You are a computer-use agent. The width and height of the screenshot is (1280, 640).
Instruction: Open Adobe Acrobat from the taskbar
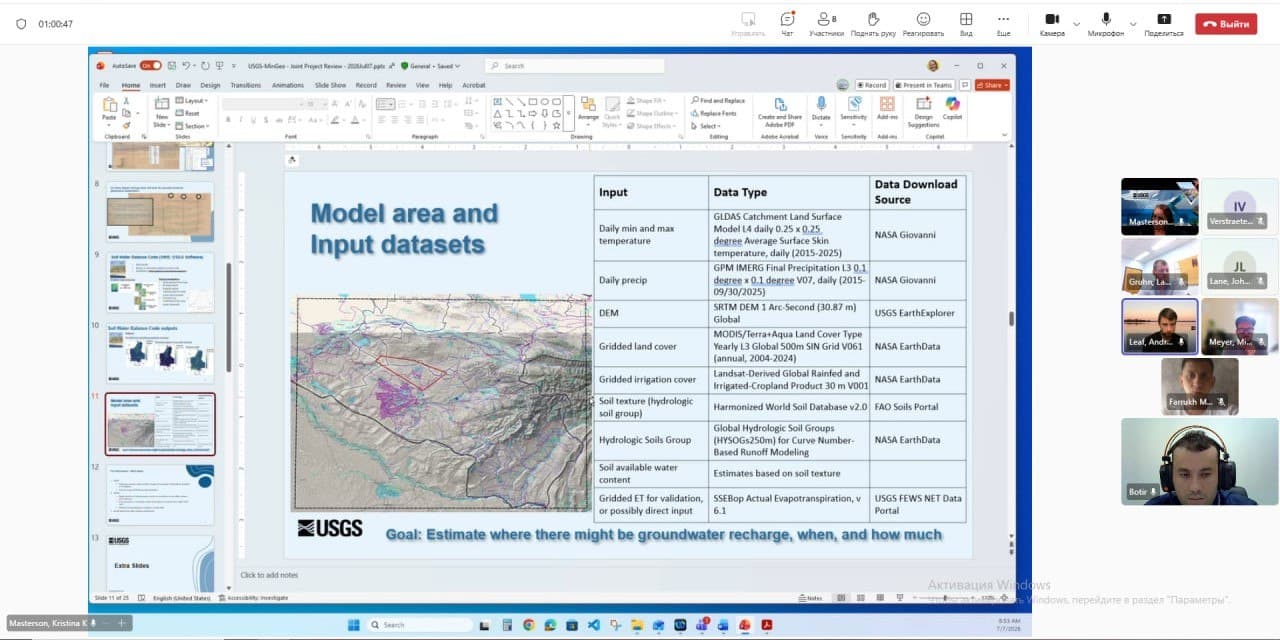coord(766,625)
